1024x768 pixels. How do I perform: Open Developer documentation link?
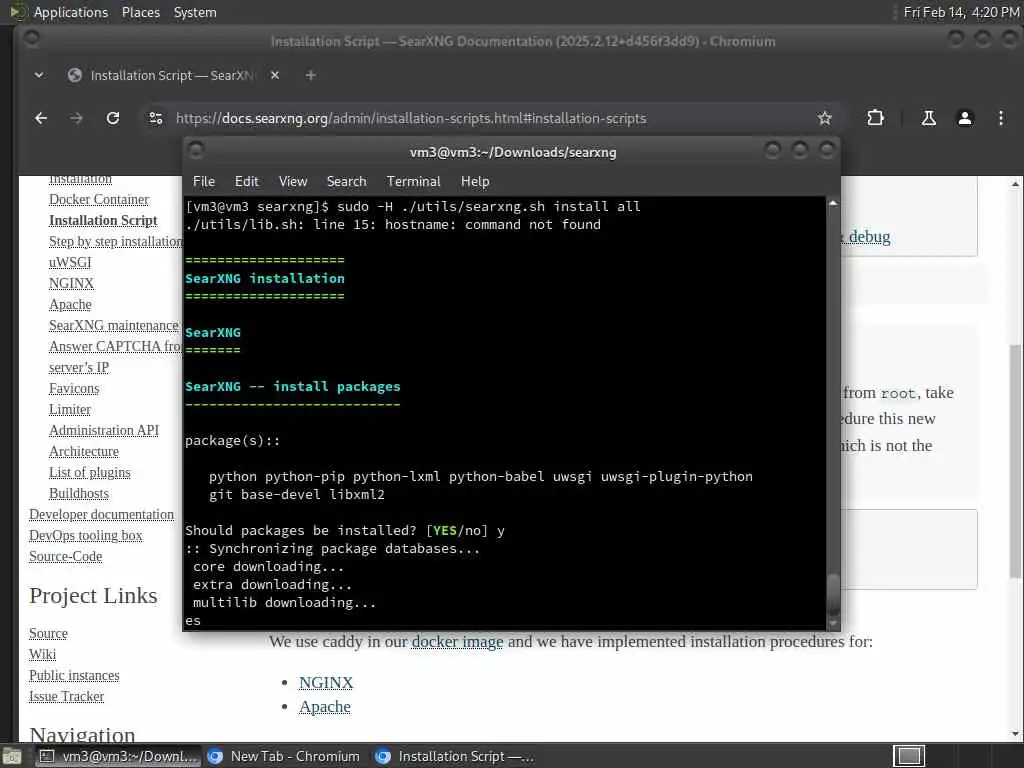101,514
